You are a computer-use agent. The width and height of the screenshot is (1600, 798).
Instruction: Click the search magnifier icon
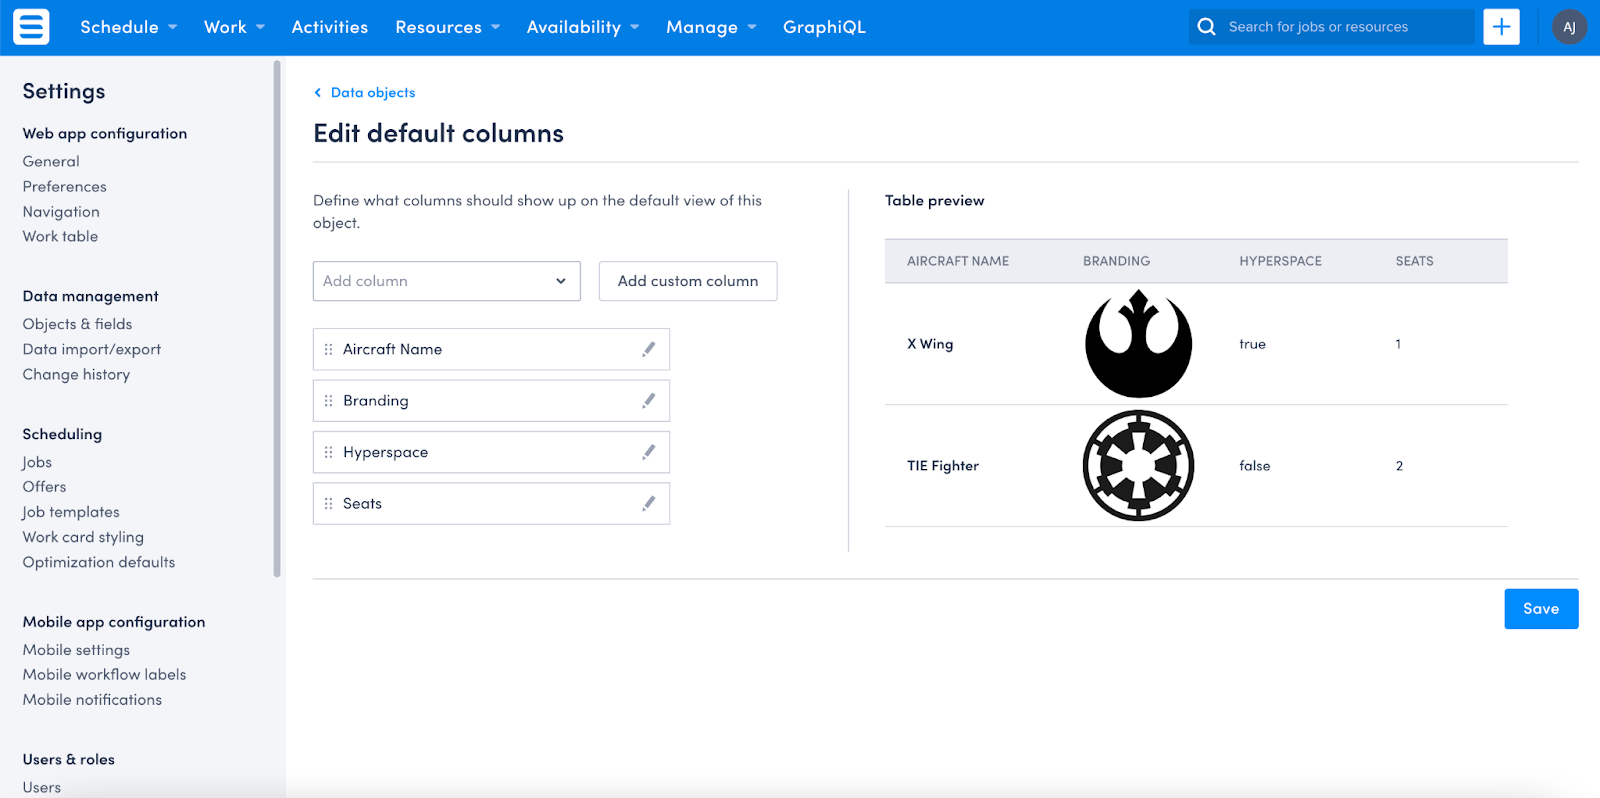click(x=1207, y=27)
